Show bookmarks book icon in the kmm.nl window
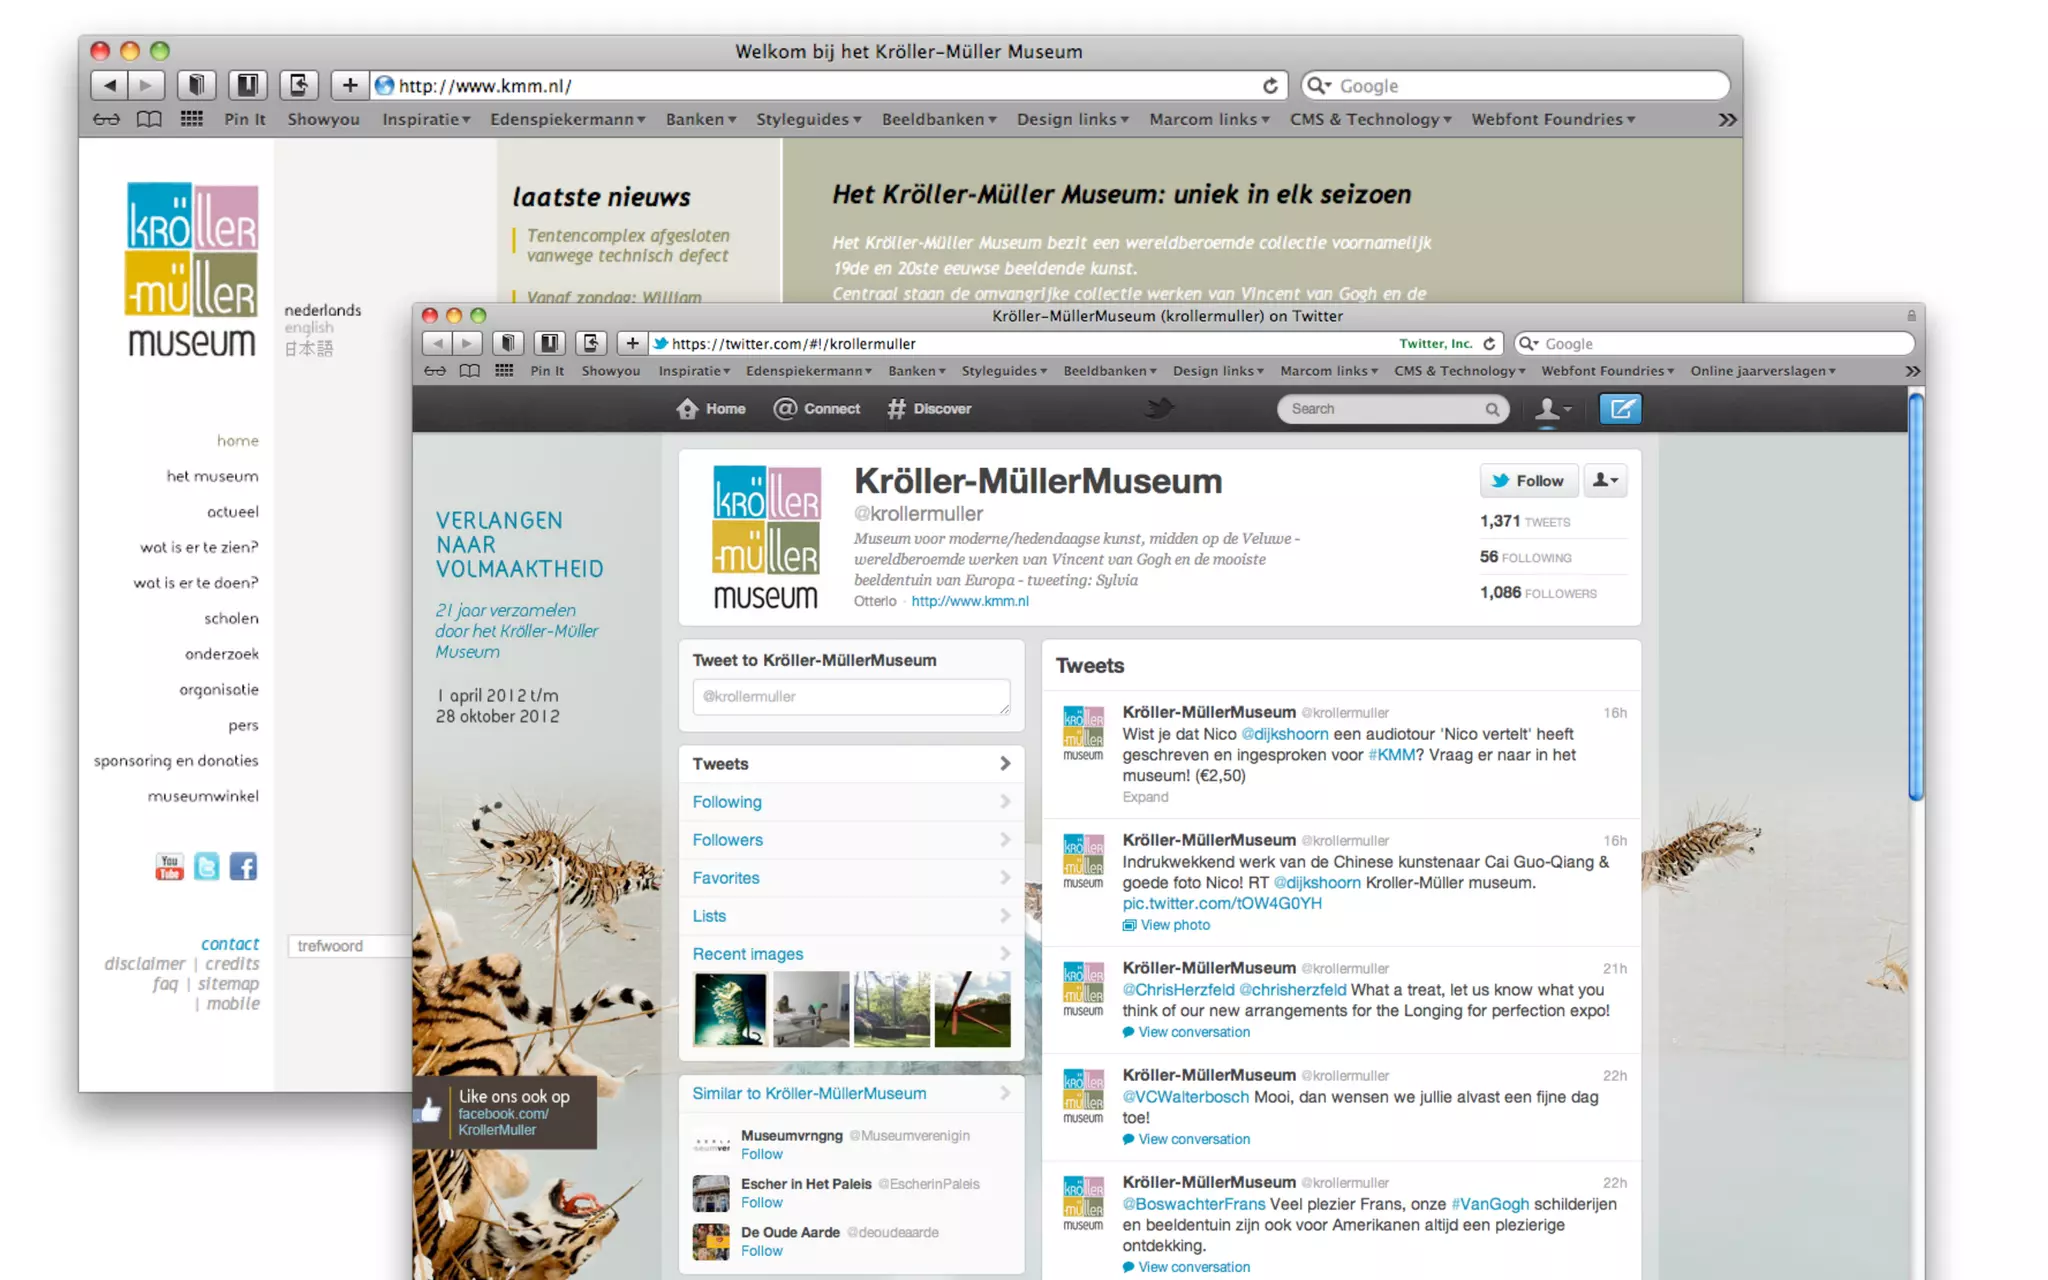Viewport: 2048px width, 1280px height. [149, 120]
